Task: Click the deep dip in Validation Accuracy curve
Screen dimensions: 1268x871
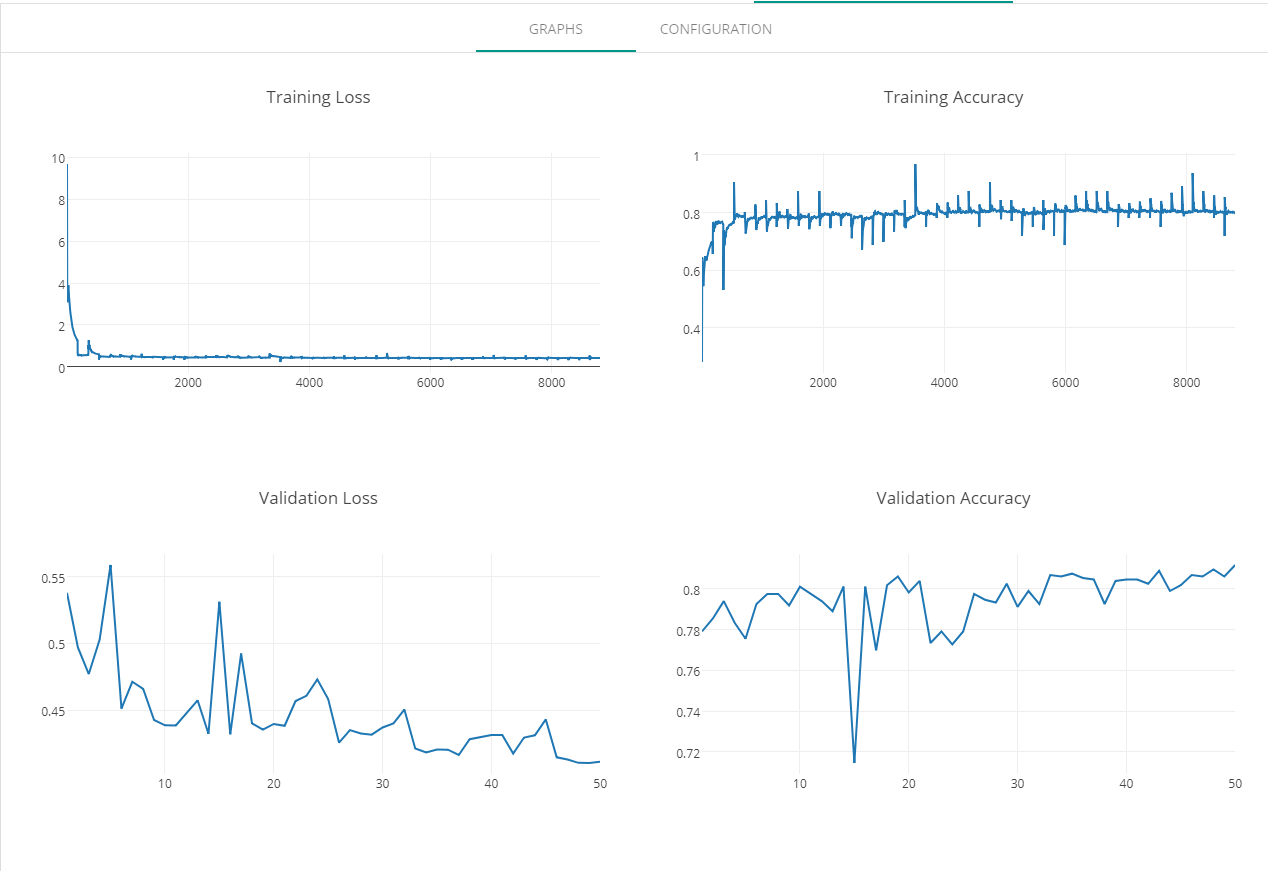Action: tap(854, 760)
